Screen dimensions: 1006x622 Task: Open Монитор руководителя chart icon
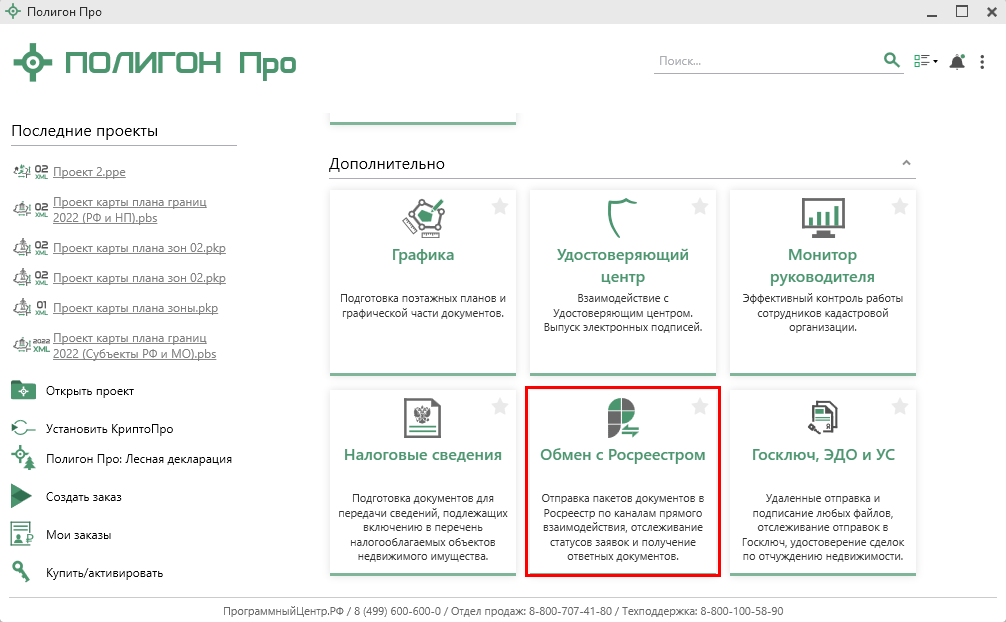point(822,215)
